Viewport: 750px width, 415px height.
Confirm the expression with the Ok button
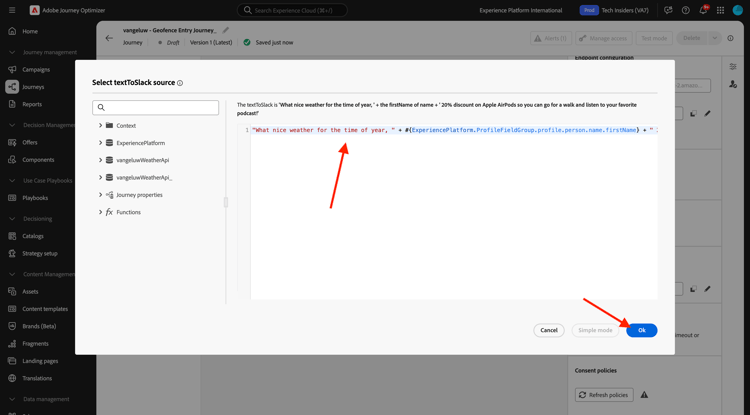pyautogui.click(x=641, y=330)
